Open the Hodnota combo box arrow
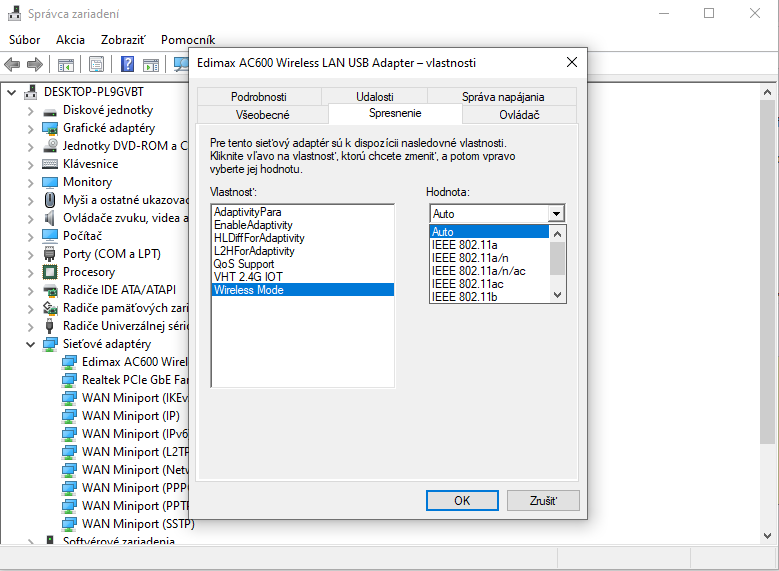 (556, 214)
